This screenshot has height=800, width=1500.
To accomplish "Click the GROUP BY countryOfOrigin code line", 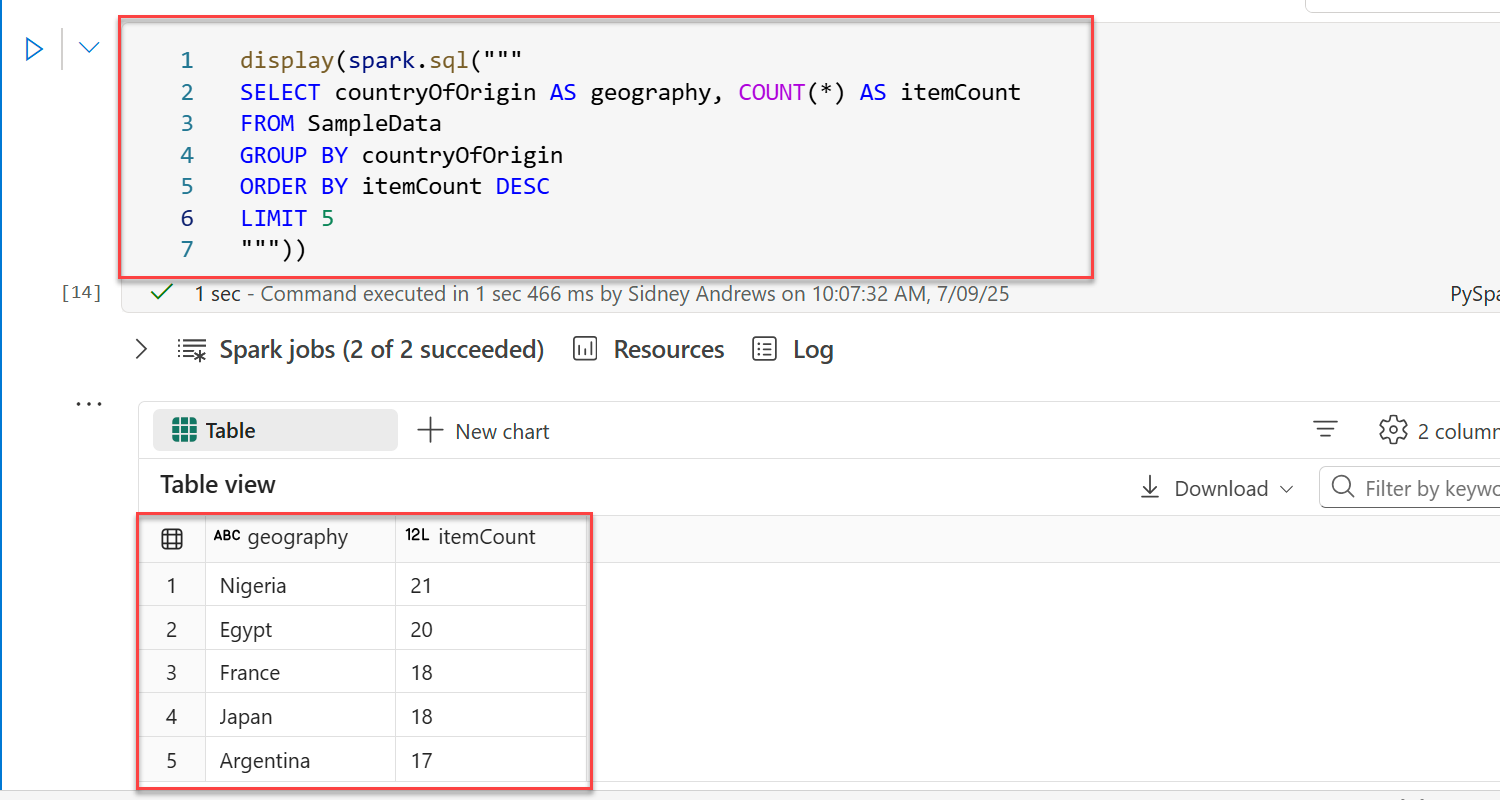I will pos(401,155).
